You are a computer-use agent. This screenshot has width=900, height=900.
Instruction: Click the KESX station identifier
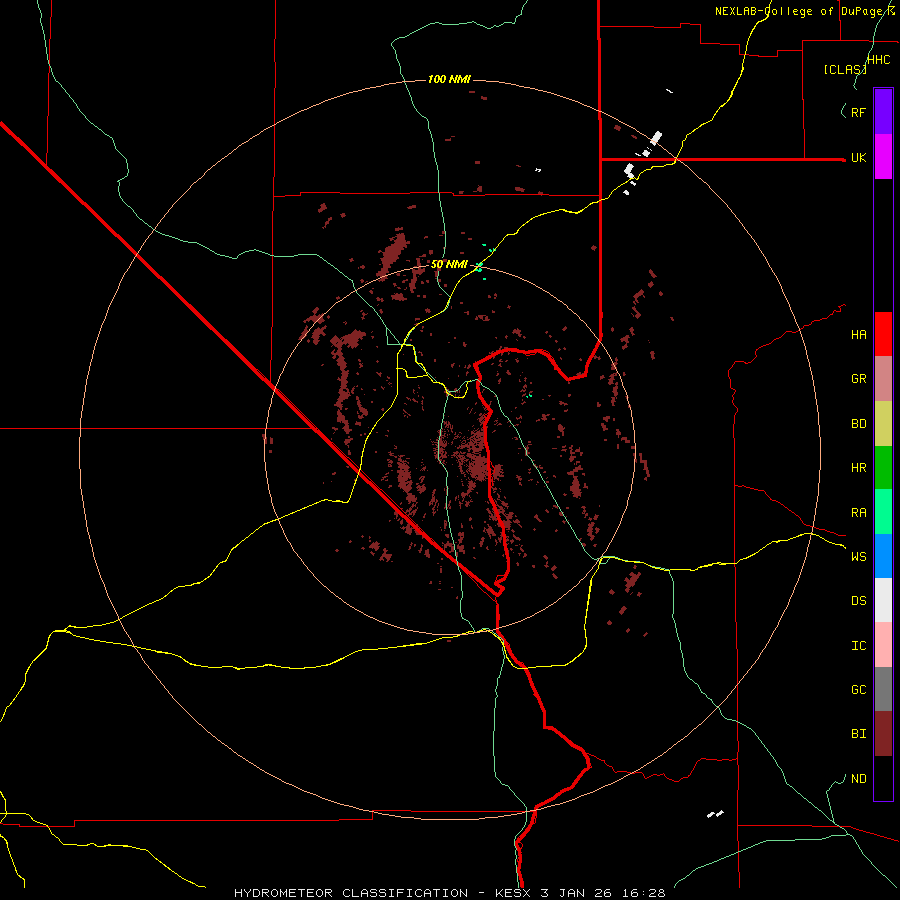pos(512,893)
